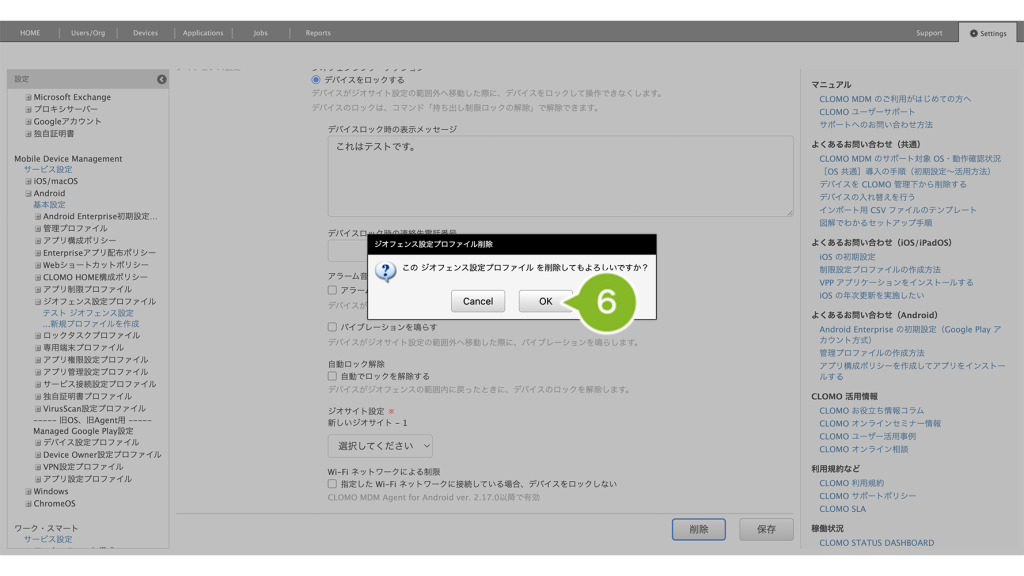Confirm deletion with the OK button

click(x=545, y=301)
